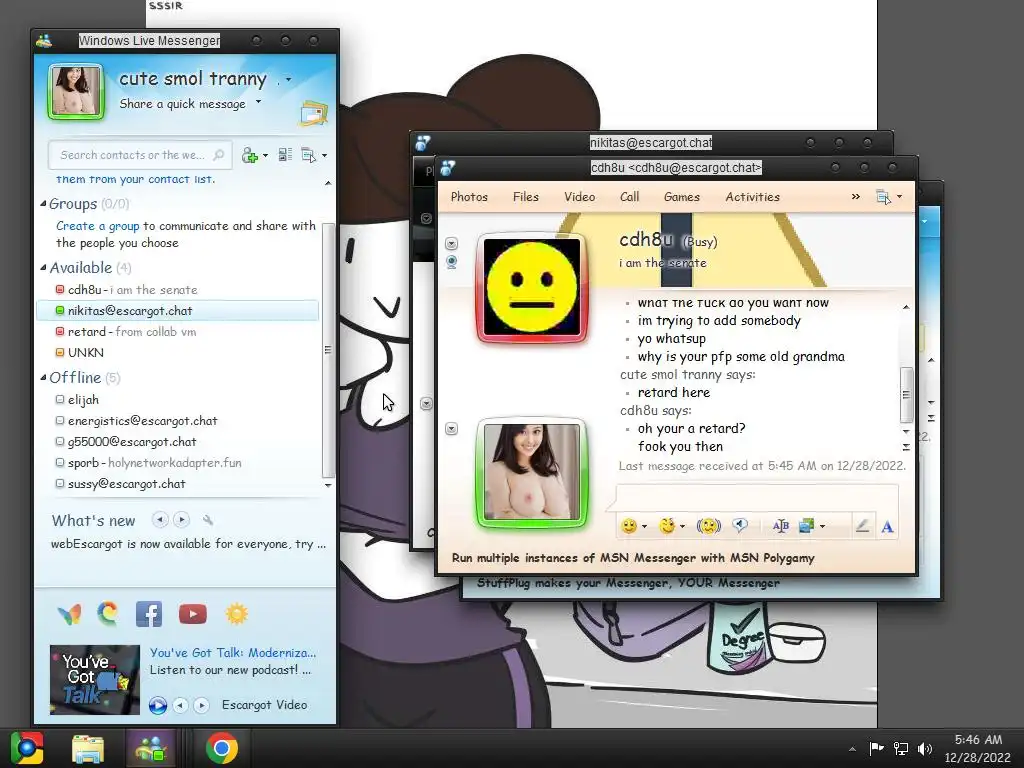Switch to handwriting input mode

[862, 526]
